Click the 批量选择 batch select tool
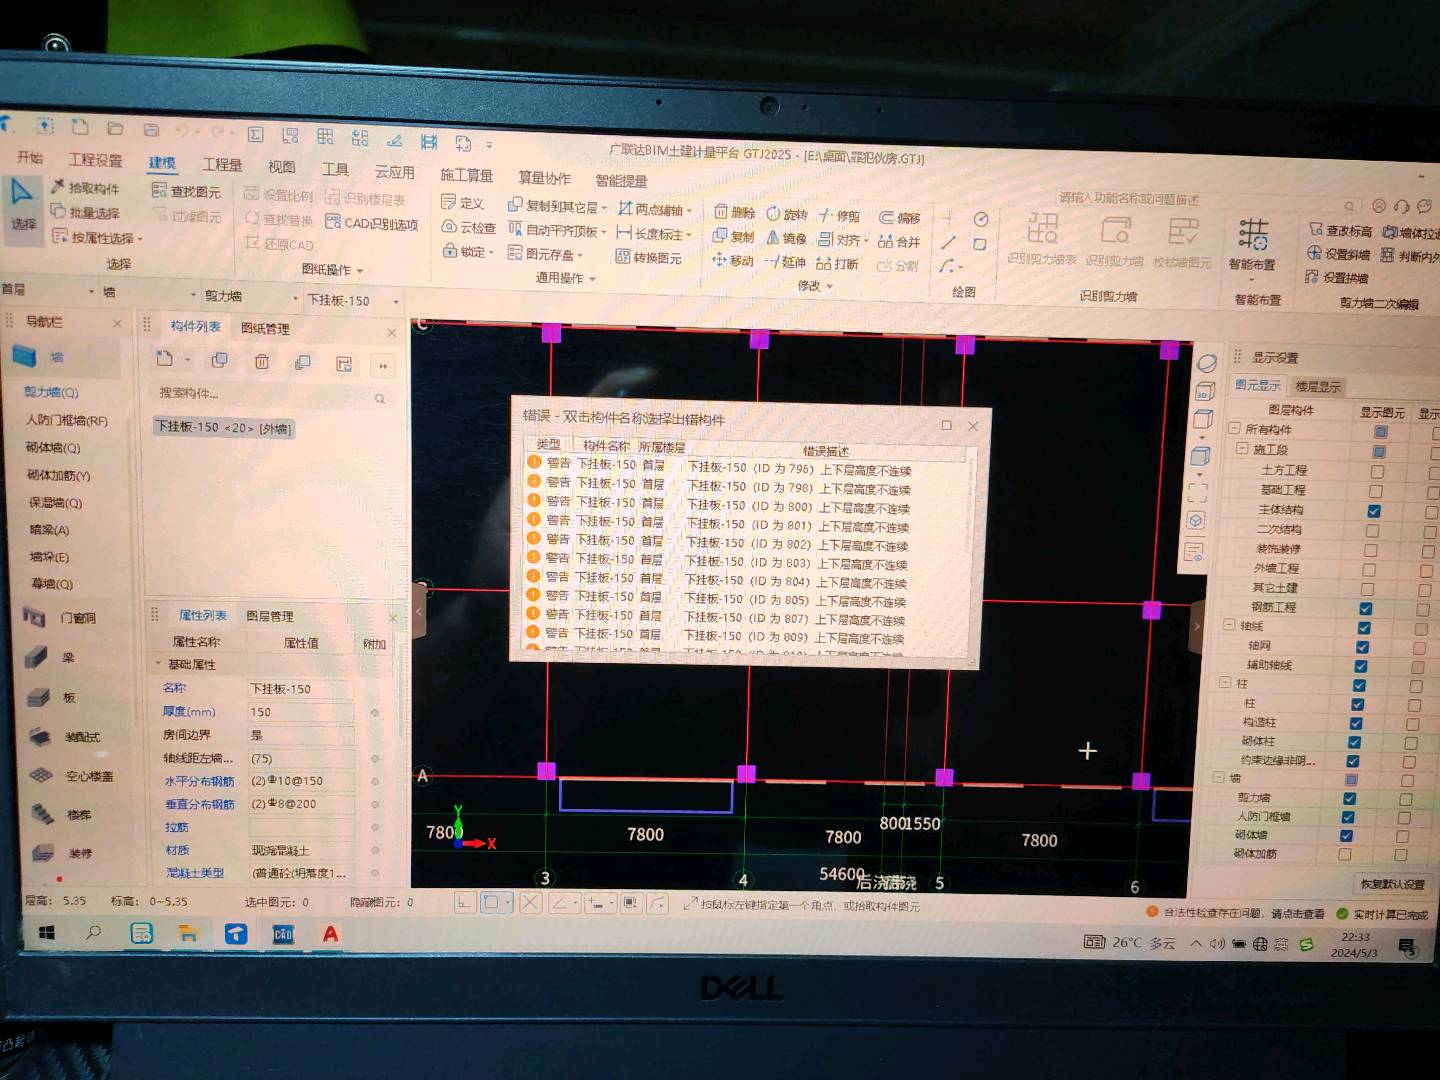Viewport: 1440px width, 1080px height. coord(85,212)
